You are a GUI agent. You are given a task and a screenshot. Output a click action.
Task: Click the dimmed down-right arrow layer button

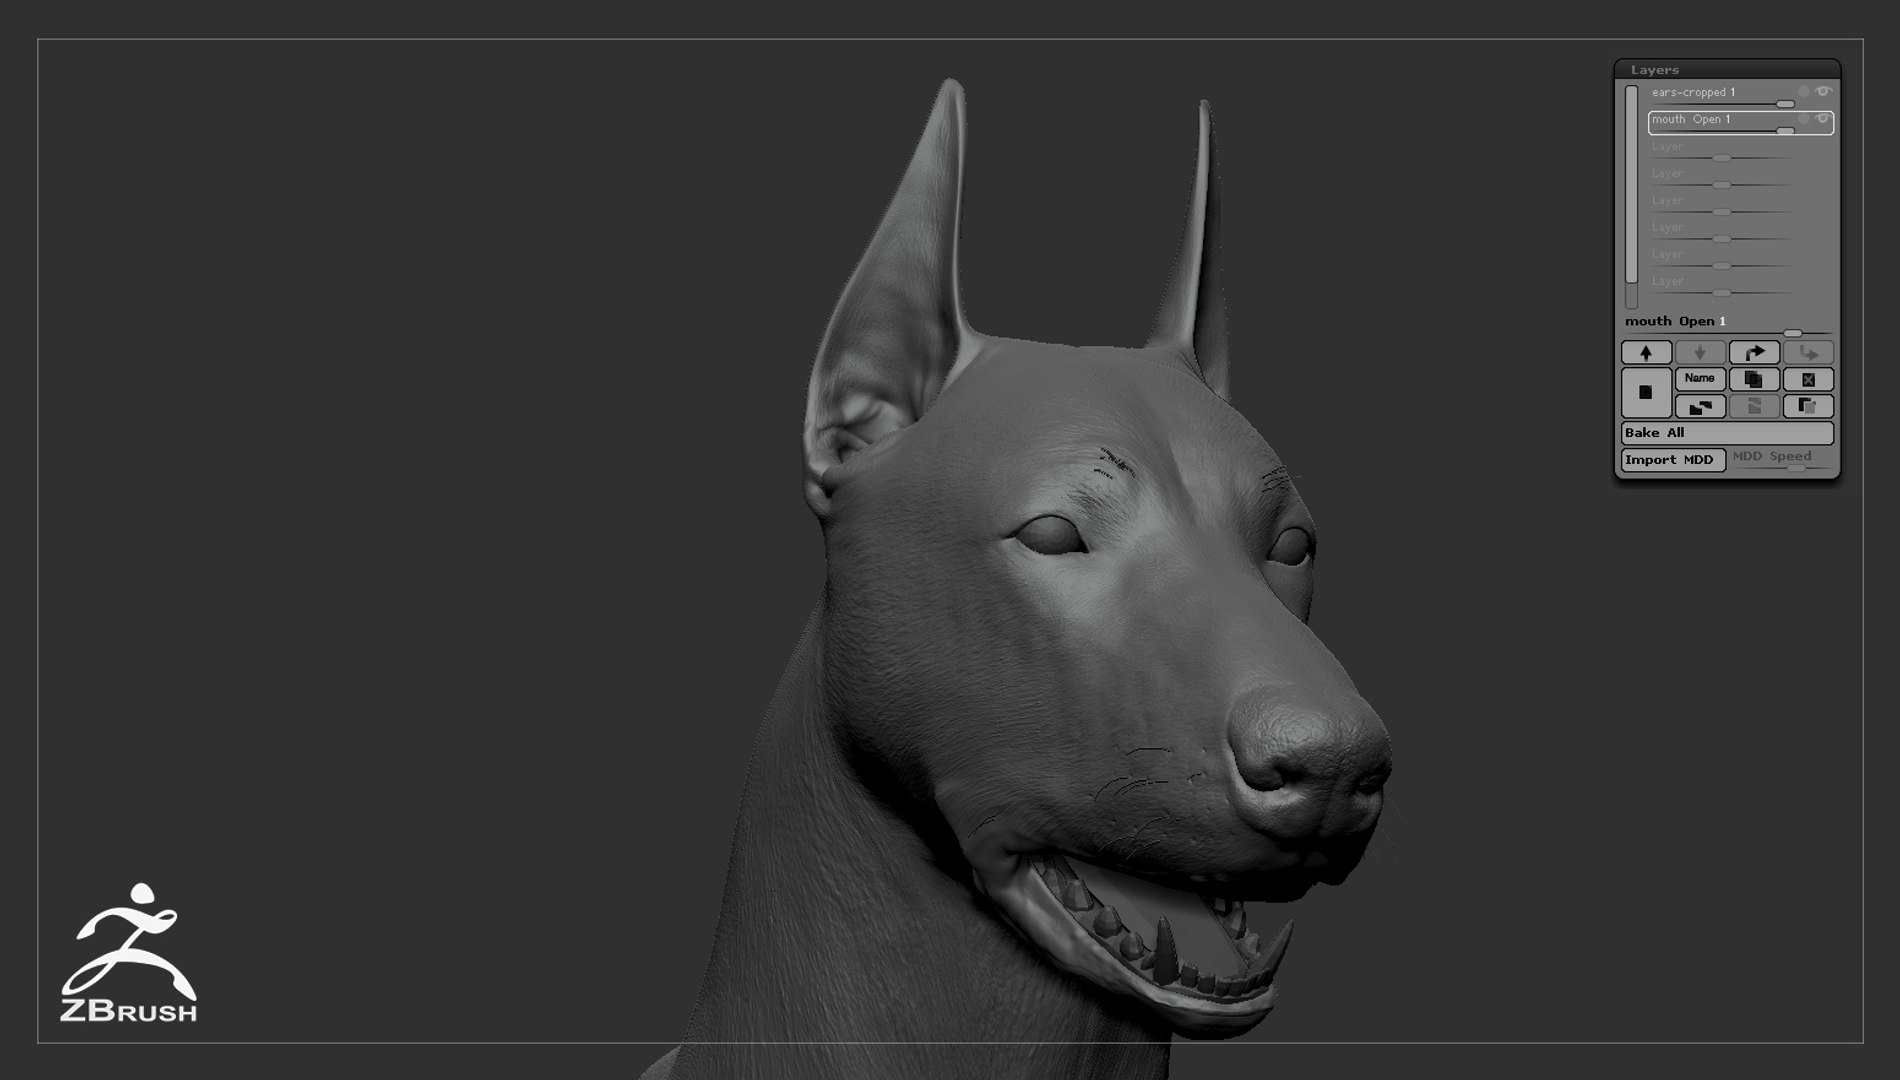[1808, 352]
